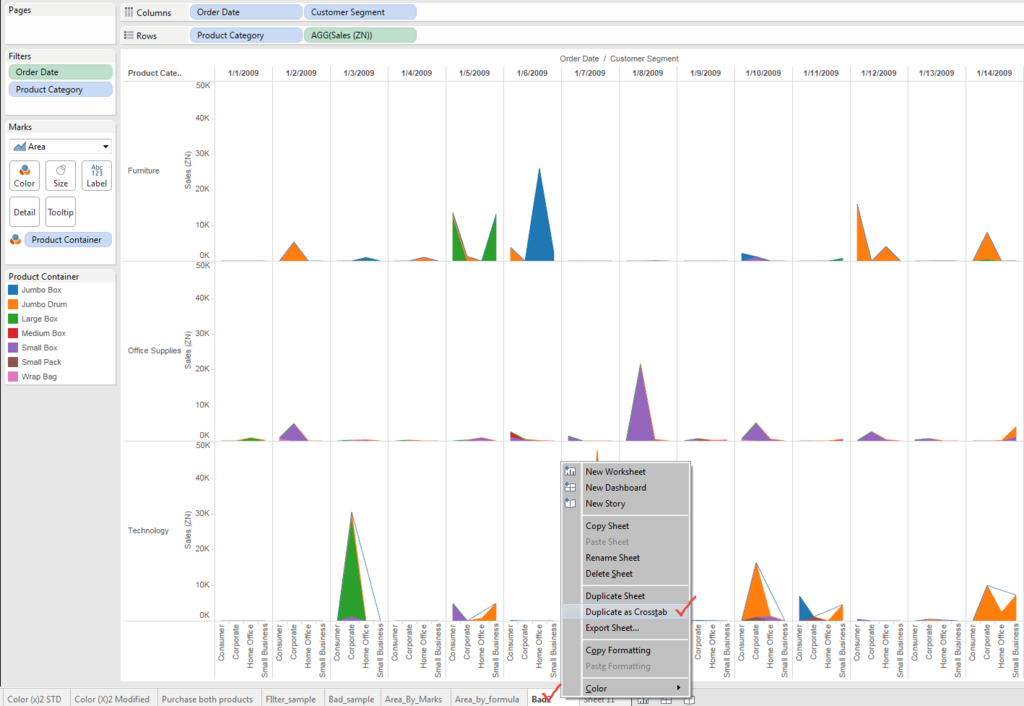Click Product Category pill in Filters
This screenshot has width=1024, height=706.
coord(60,89)
